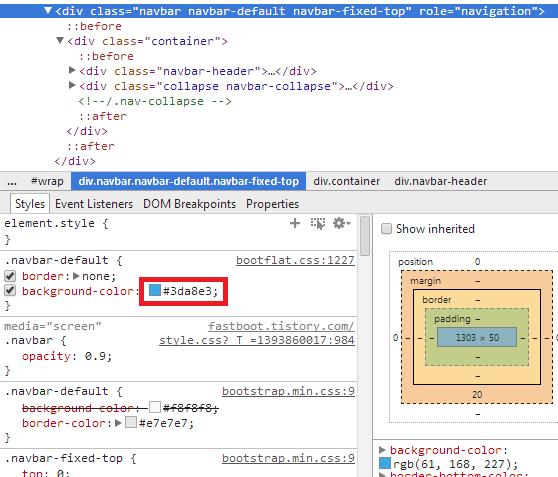Expand computed background-color property
The height and width of the screenshot is (477, 558).
point(383,450)
